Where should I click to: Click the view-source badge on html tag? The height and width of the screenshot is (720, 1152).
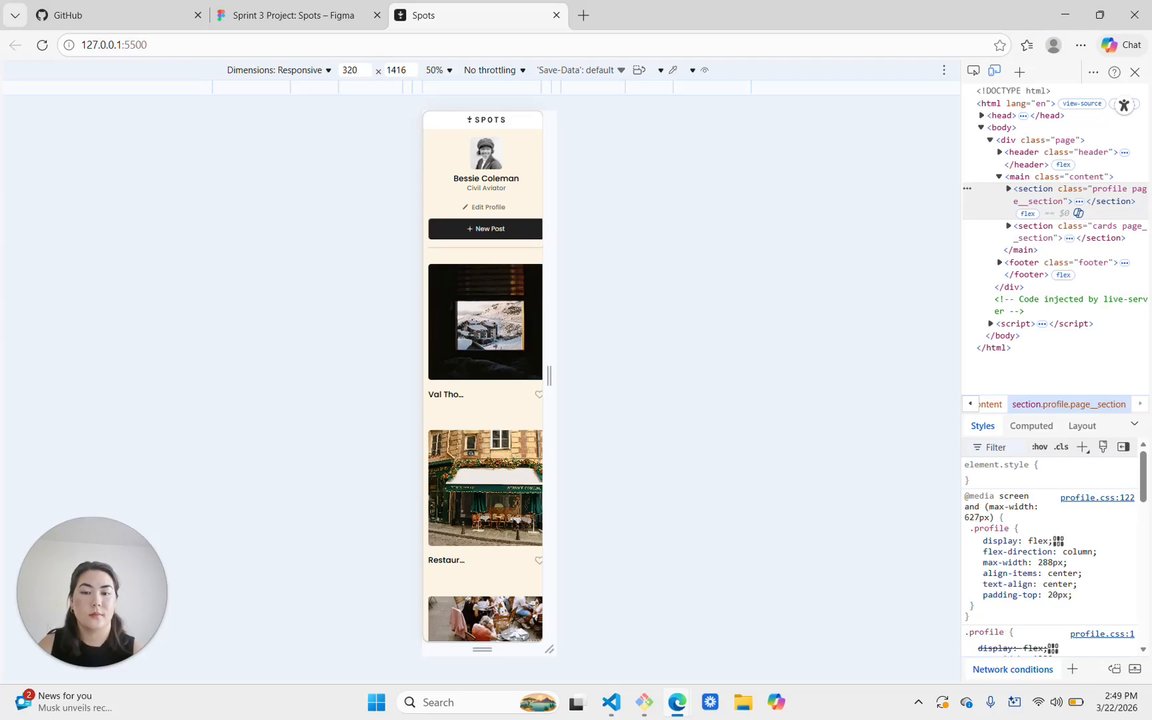click(x=1082, y=104)
